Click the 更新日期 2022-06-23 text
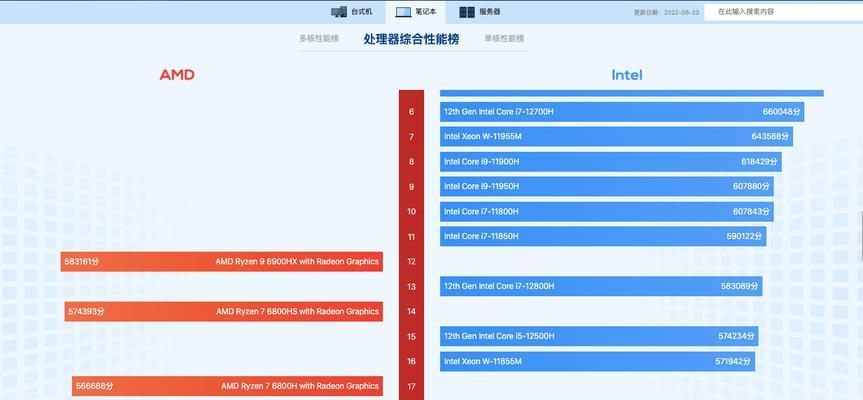The height and width of the screenshot is (400, 863). pos(665,12)
